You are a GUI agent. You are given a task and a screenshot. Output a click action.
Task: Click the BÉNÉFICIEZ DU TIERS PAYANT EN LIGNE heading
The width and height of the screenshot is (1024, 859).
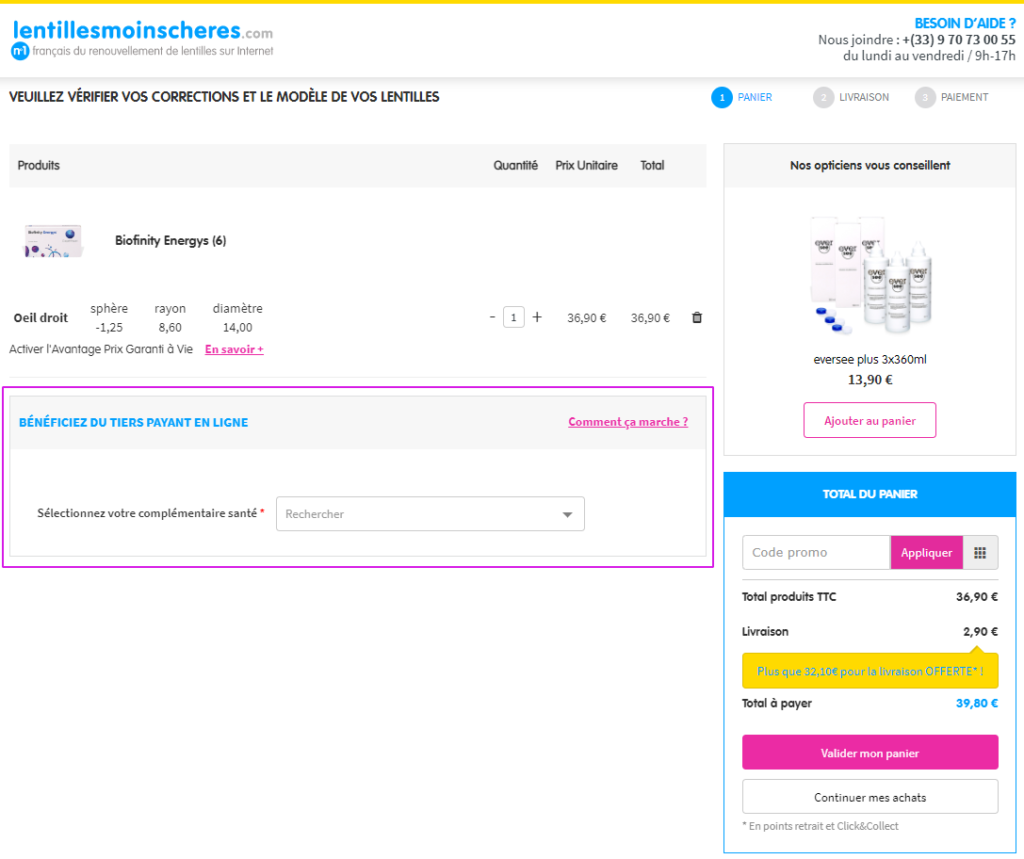coord(133,423)
